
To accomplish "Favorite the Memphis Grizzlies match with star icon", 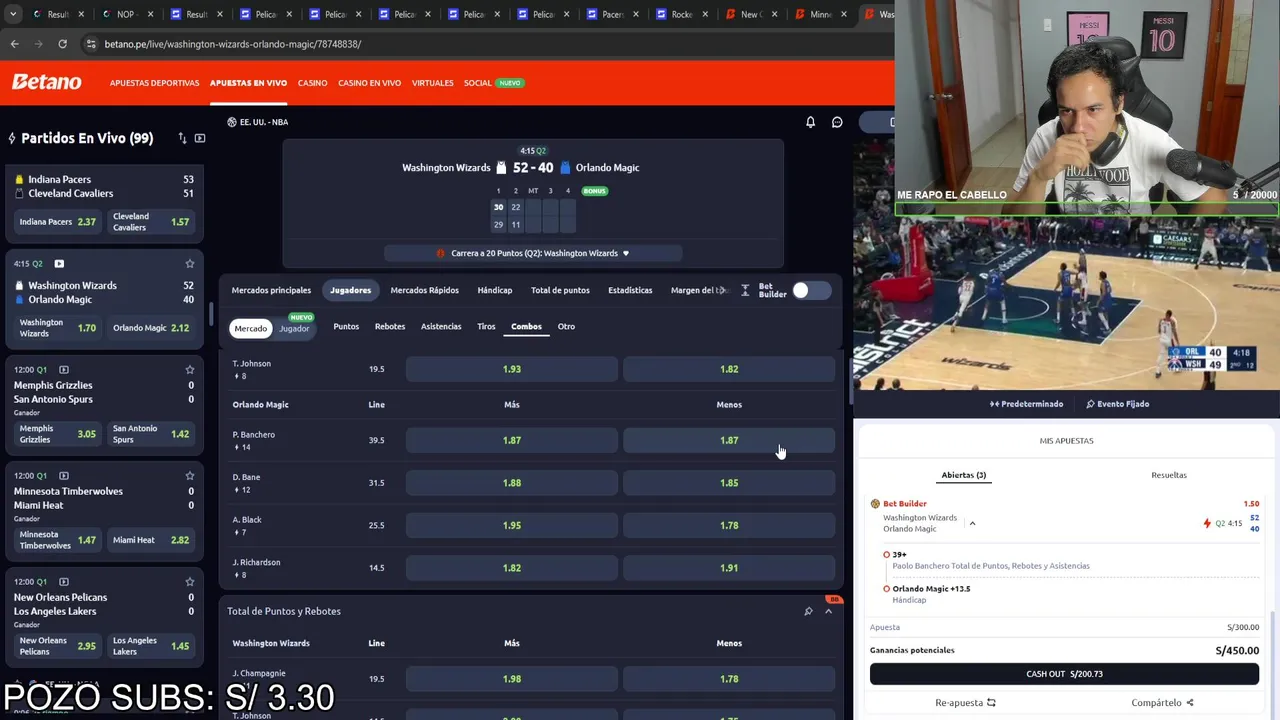I will (189, 370).
